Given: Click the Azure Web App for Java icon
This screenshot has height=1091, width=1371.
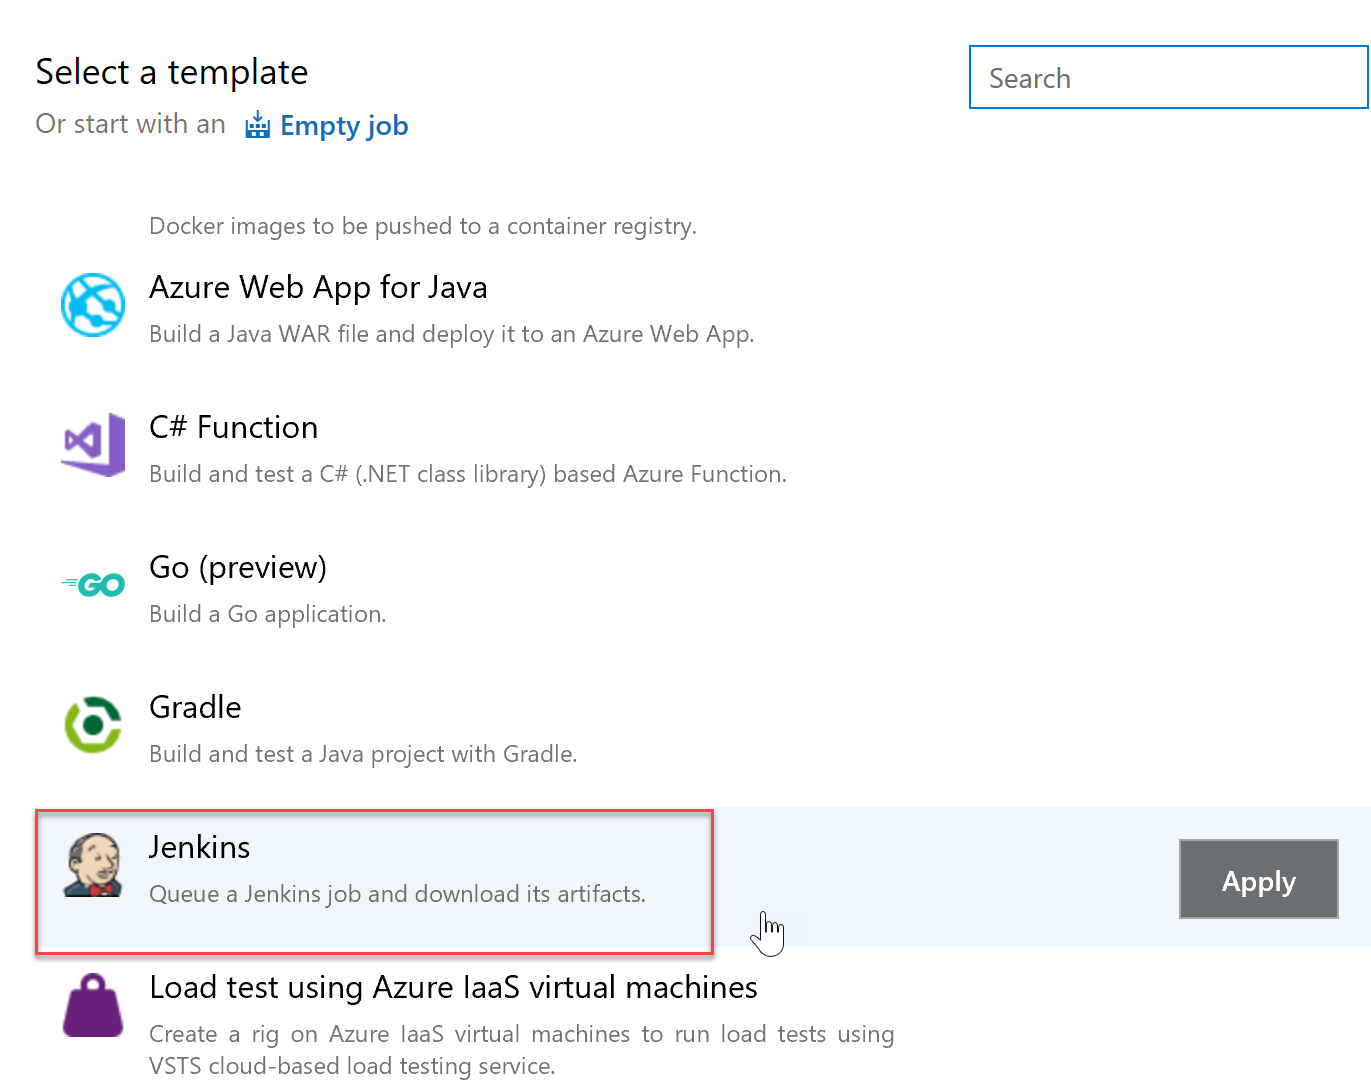Looking at the screenshot, I should coord(93,305).
